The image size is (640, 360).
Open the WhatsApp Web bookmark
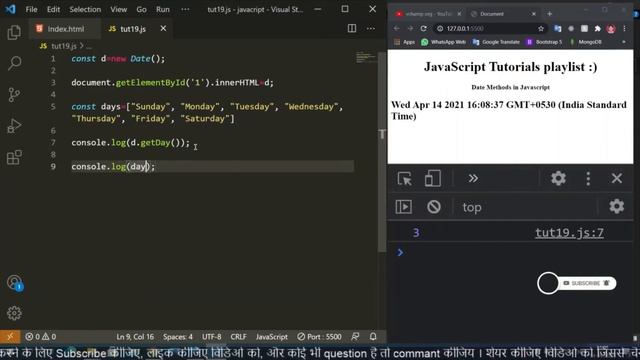[x=443, y=42]
